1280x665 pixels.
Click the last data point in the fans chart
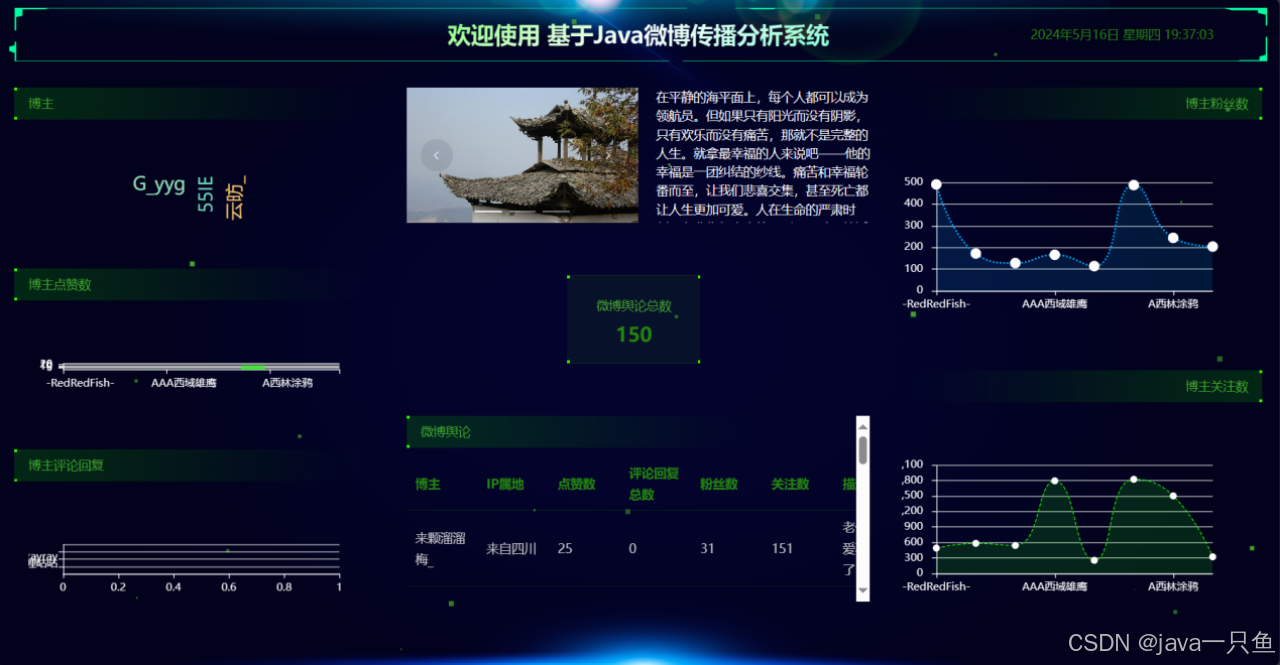(x=1212, y=246)
